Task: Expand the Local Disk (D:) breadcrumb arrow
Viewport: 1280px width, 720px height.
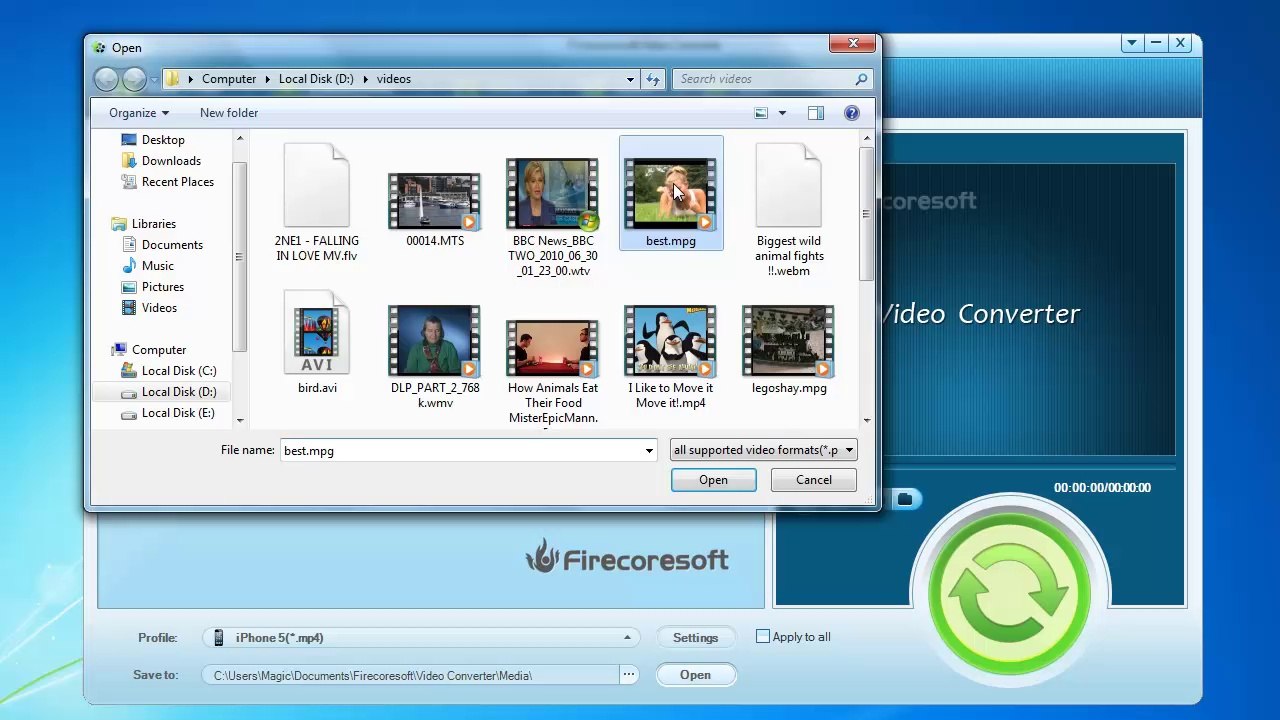Action: point(365,79)
